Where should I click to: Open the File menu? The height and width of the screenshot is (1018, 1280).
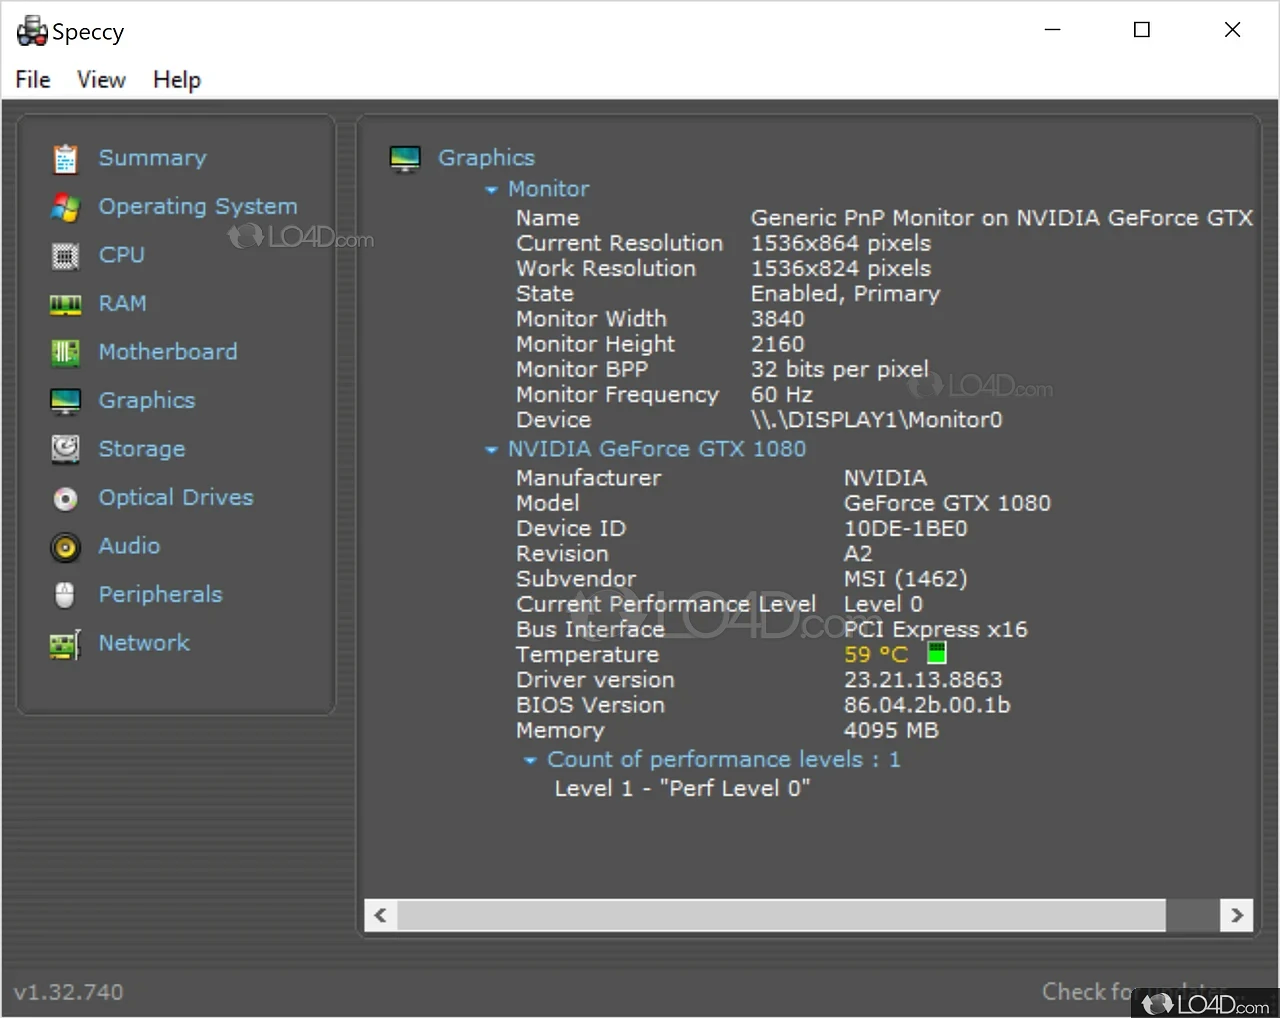pyautogui.click(x=33, y=80)
